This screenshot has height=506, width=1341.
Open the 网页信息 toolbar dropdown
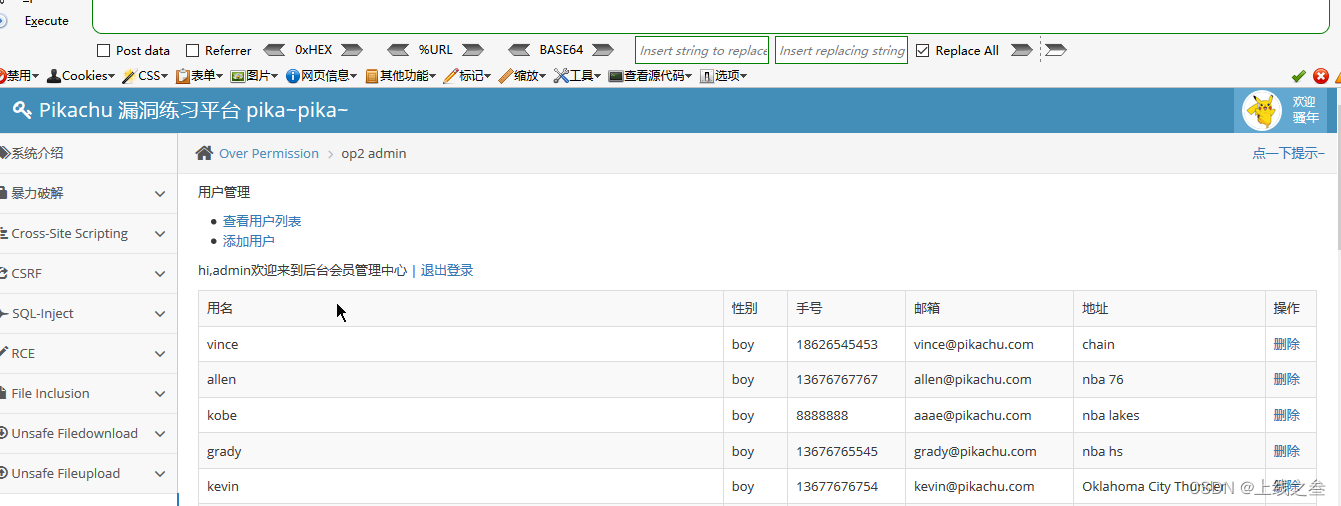coord(322,75)
